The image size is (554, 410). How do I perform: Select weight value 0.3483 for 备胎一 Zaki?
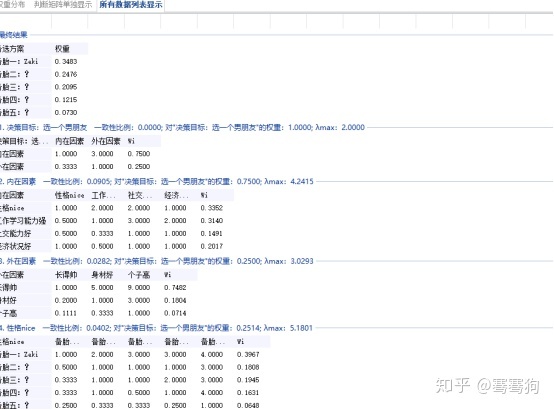click(66, 62)
